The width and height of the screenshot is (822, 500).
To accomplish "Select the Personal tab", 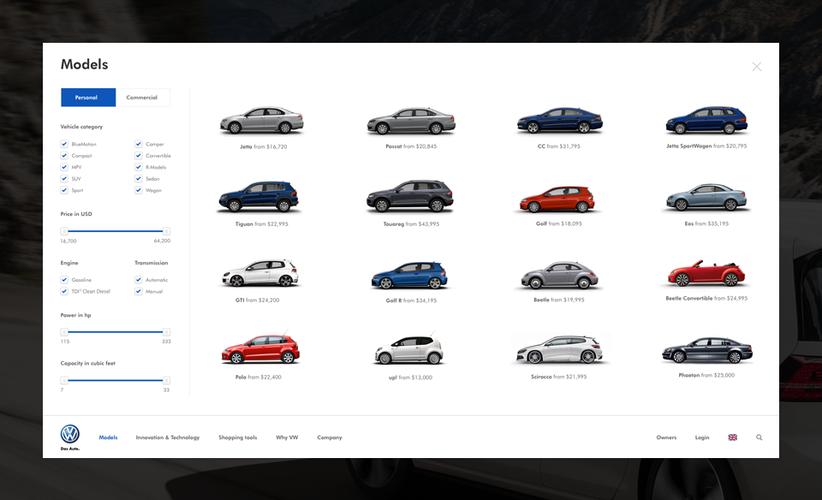I will pyautogui.click(x=87, y=97).
